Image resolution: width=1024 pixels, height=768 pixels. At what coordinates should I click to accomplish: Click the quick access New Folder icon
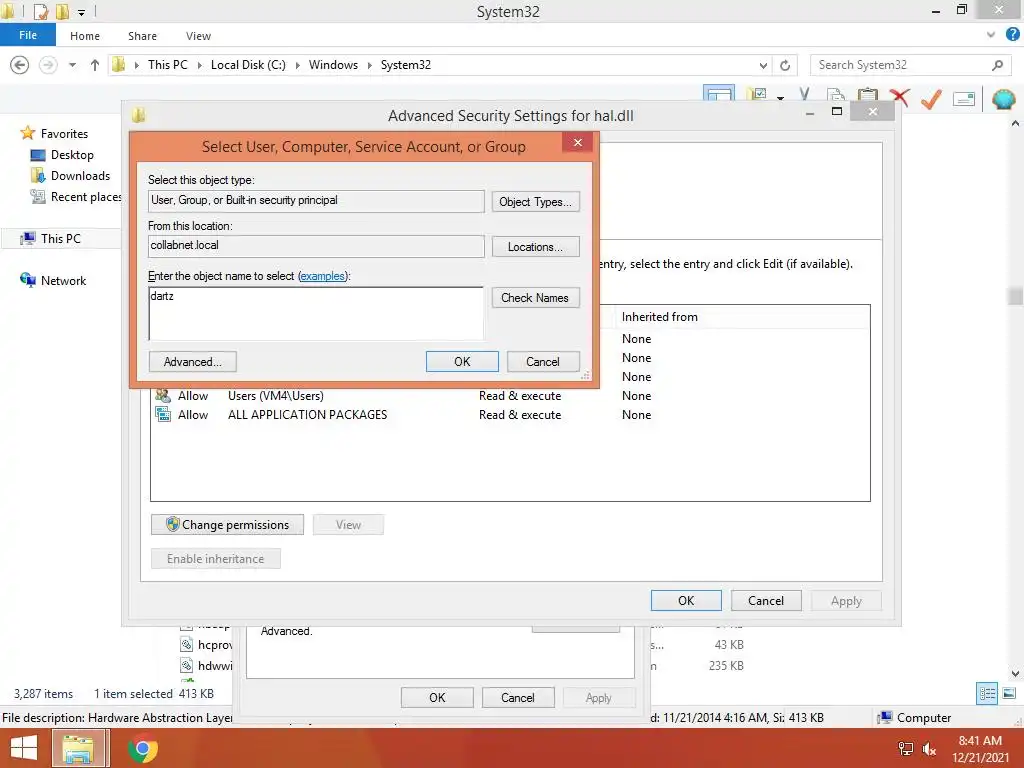(62, 11)
